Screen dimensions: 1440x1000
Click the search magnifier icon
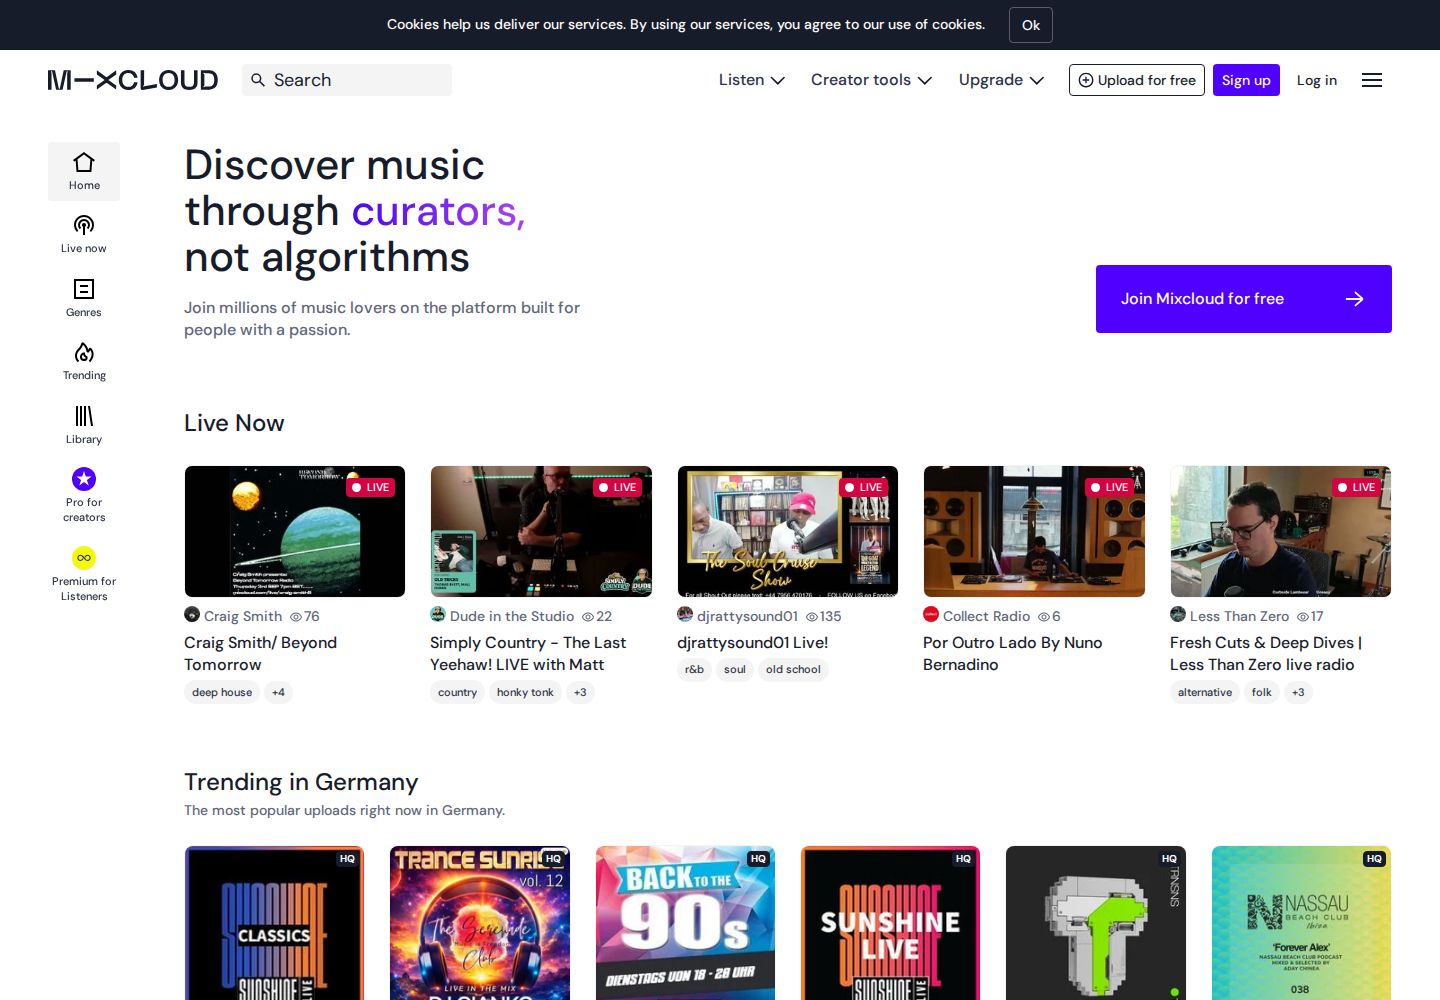pyautogui.click(x=258, y=80)
